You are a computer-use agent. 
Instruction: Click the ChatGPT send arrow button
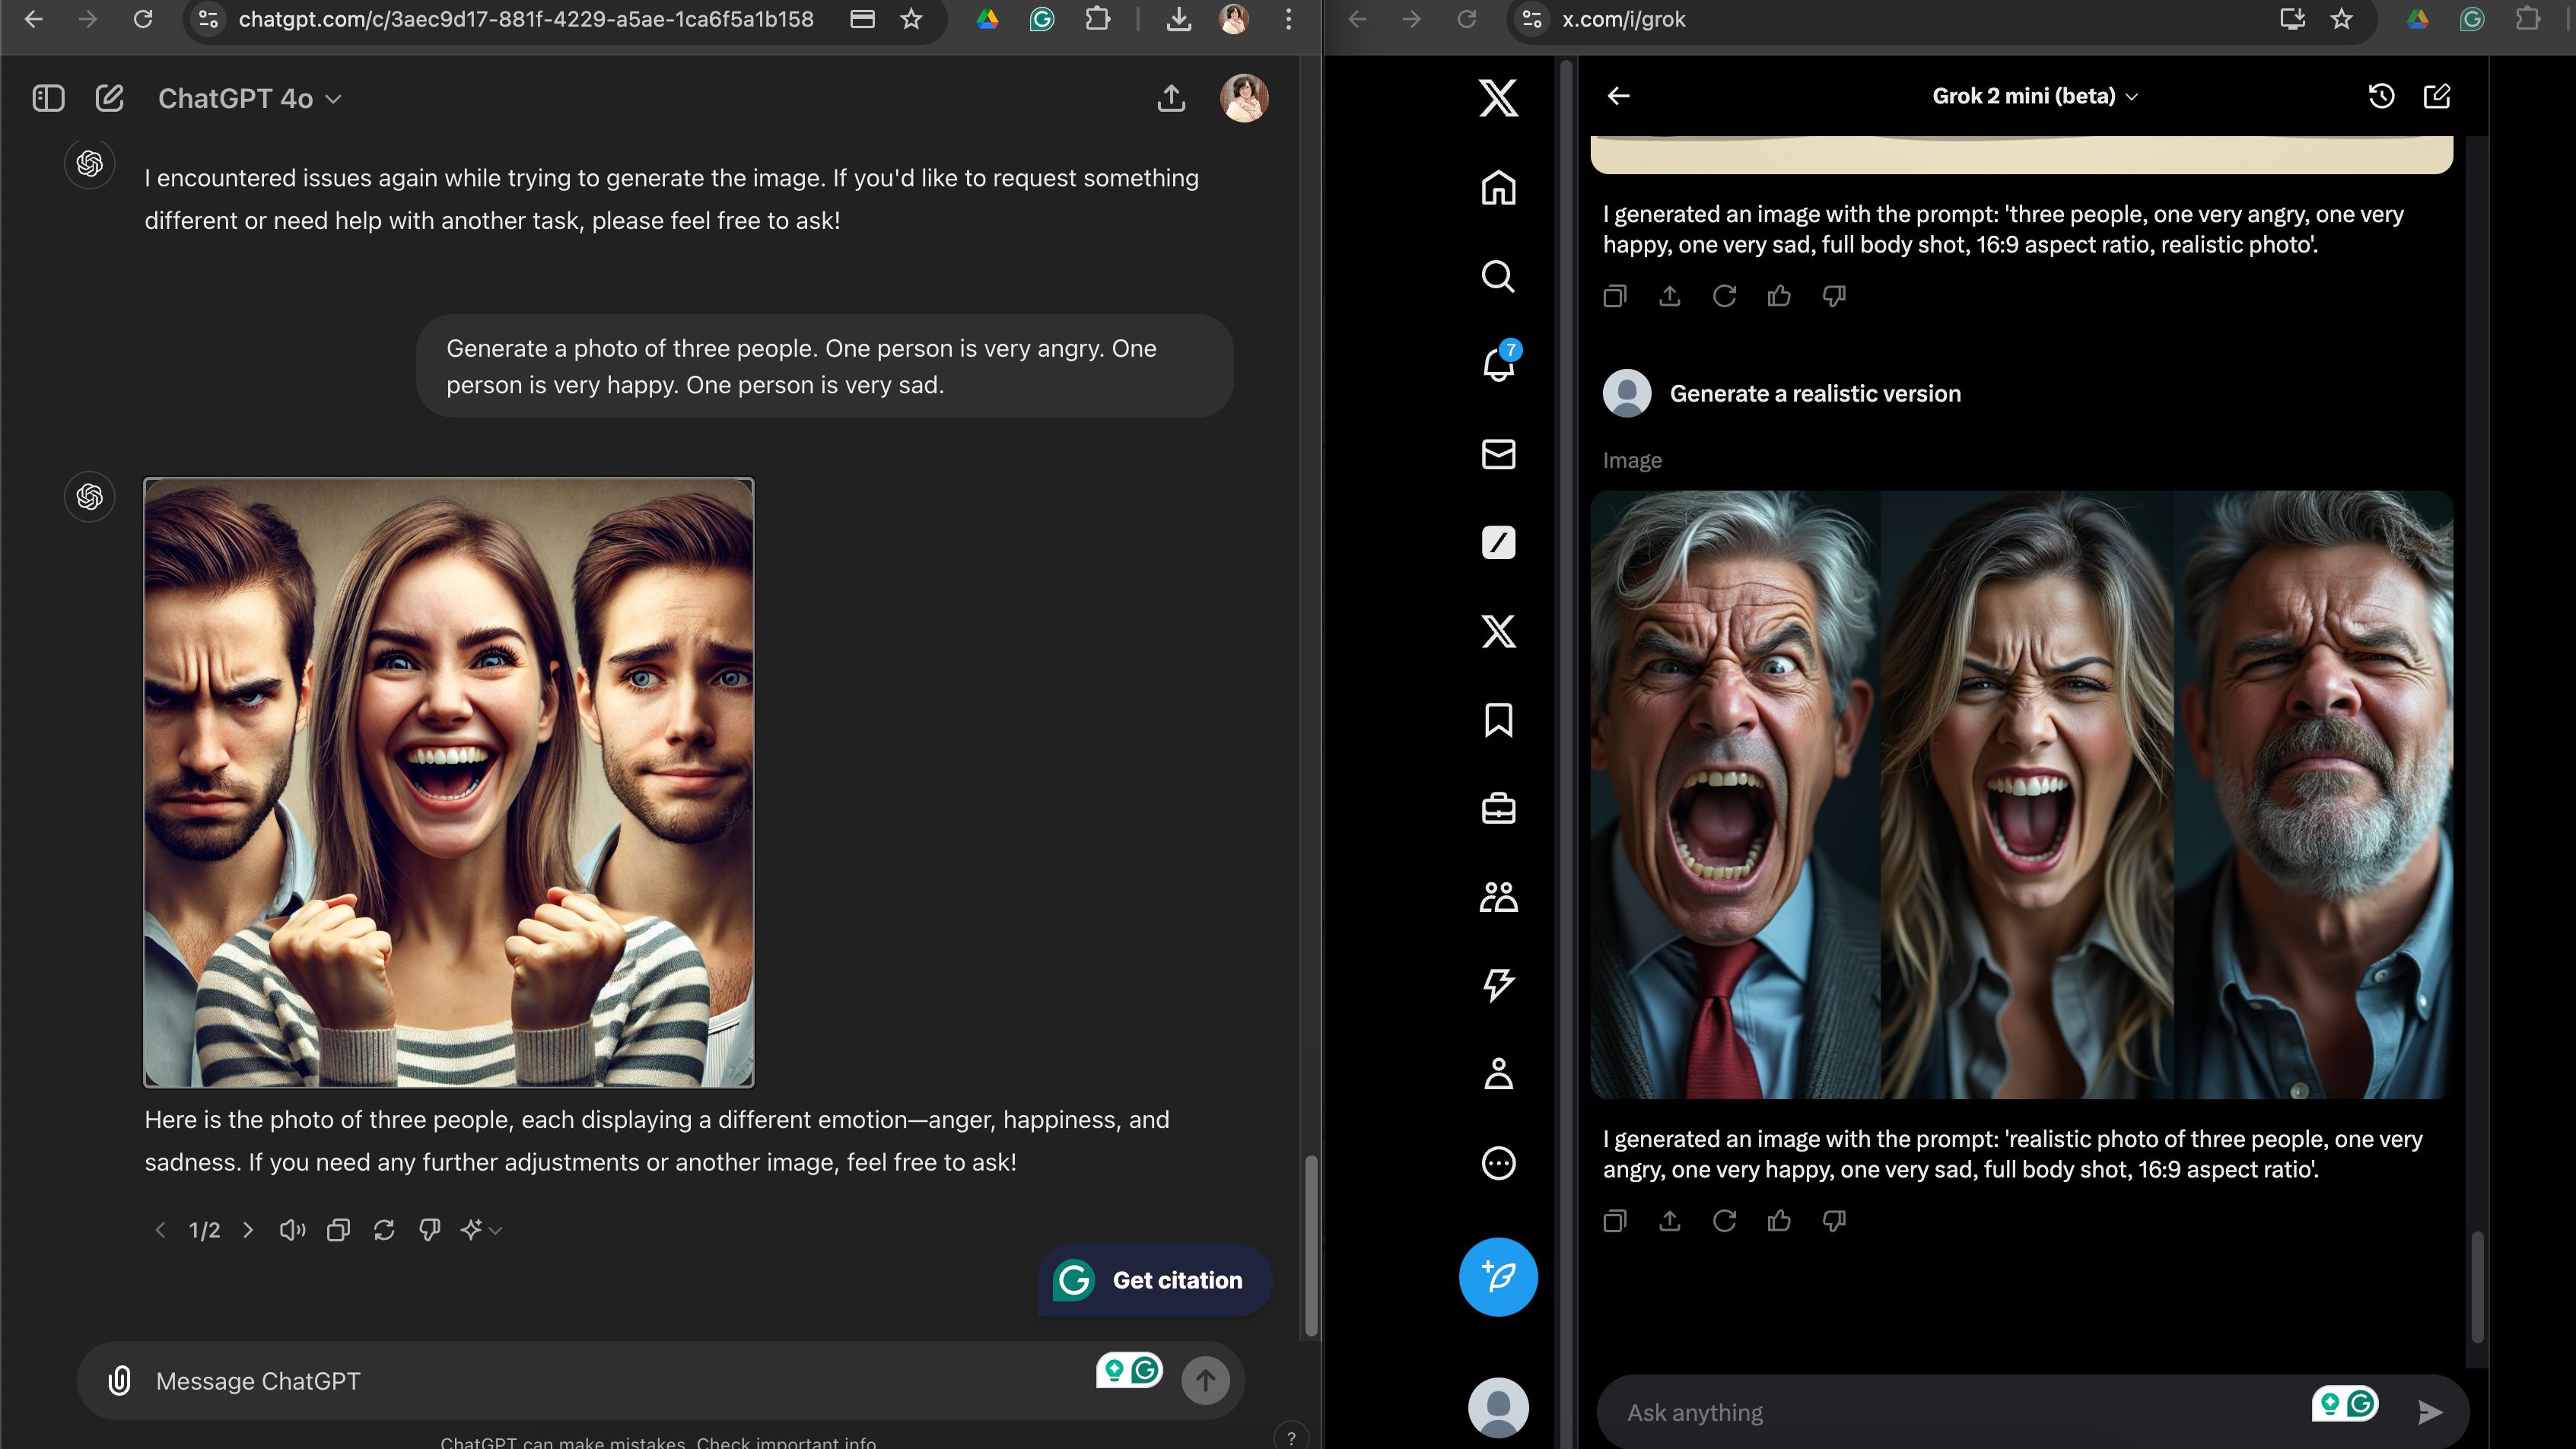click(1205, 1381)
